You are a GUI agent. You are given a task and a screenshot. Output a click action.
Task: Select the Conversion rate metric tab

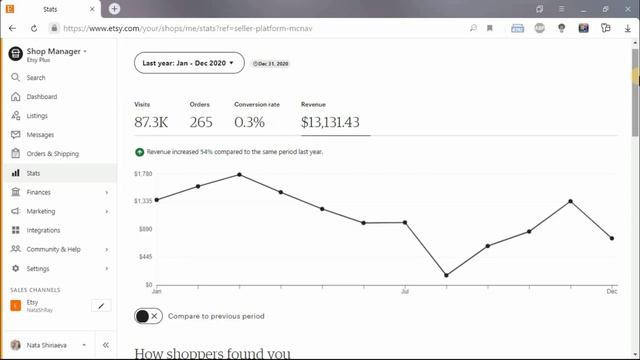pyautogui.click(x=257, y=116)
